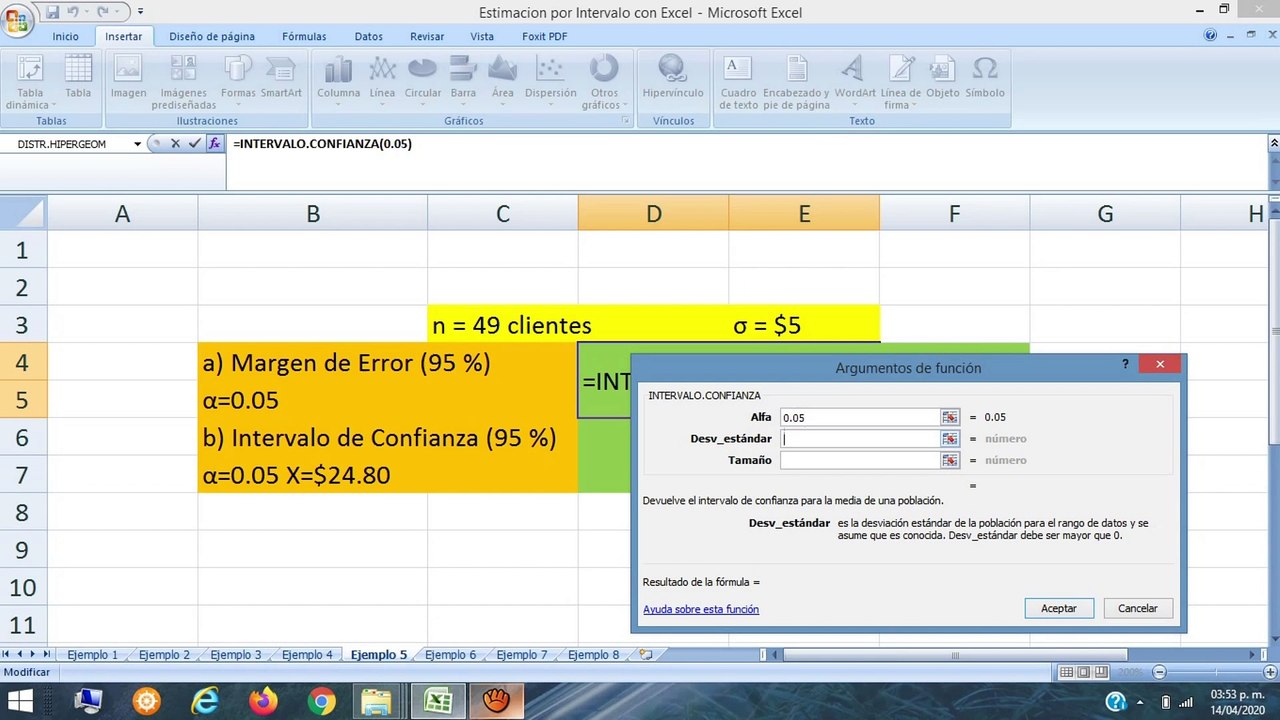Open Ayuda sobre esta función link
This screenshot has width=1280, height=720.
701,609
